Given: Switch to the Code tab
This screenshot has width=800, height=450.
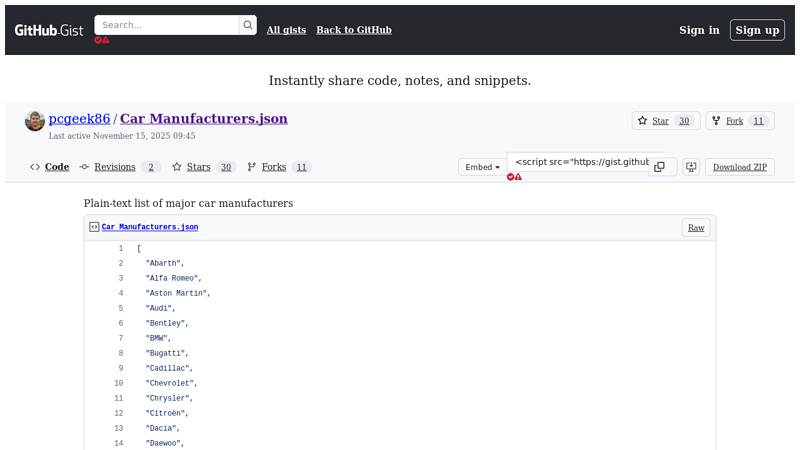Looking at the screenshot, I should 50,167.
